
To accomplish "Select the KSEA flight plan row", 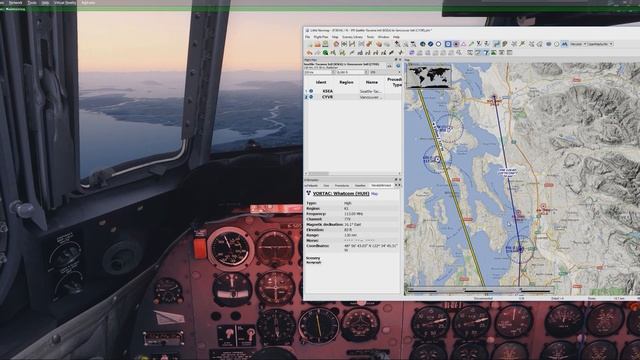I will point(353,91).
